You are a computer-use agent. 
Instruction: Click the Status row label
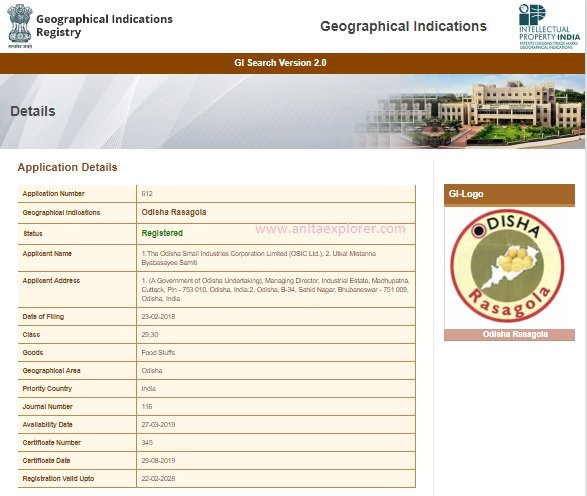point(33,233)
